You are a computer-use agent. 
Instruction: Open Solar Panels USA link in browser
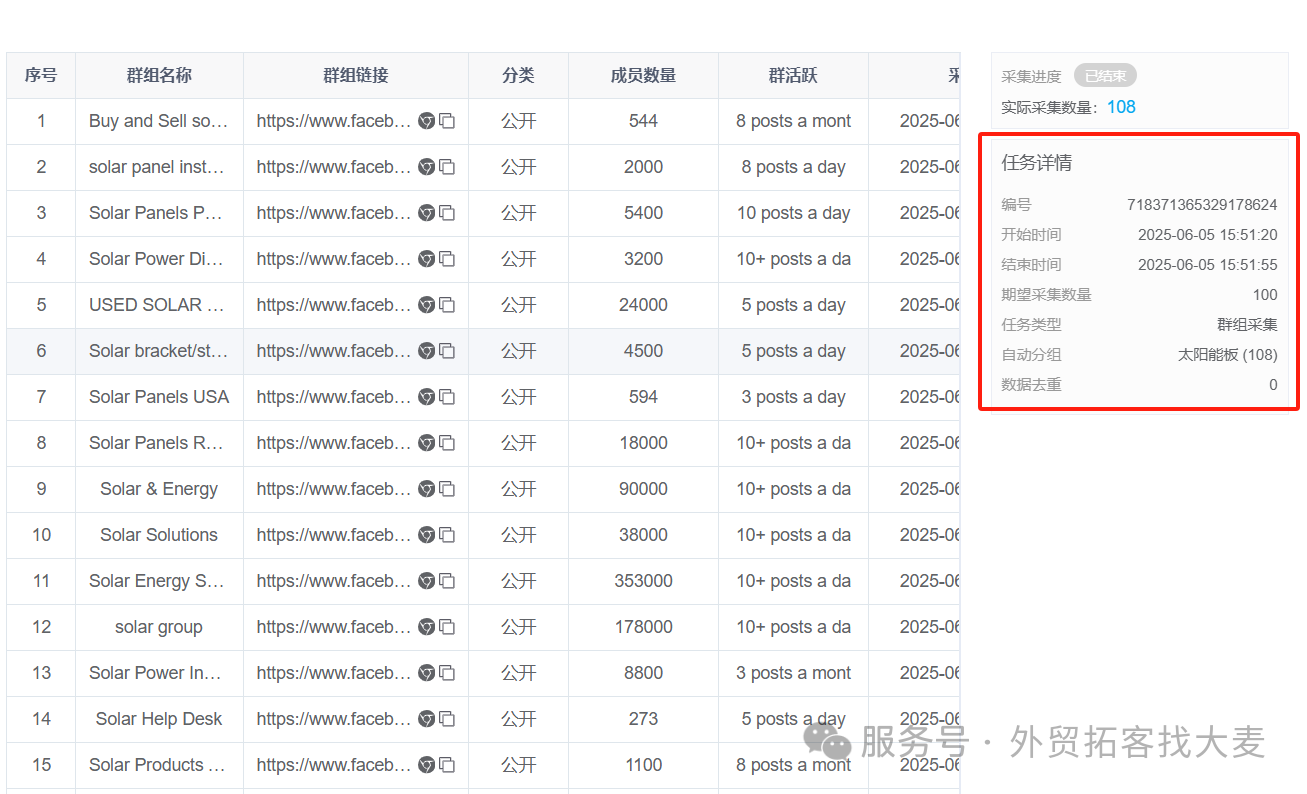coord(427,397)
